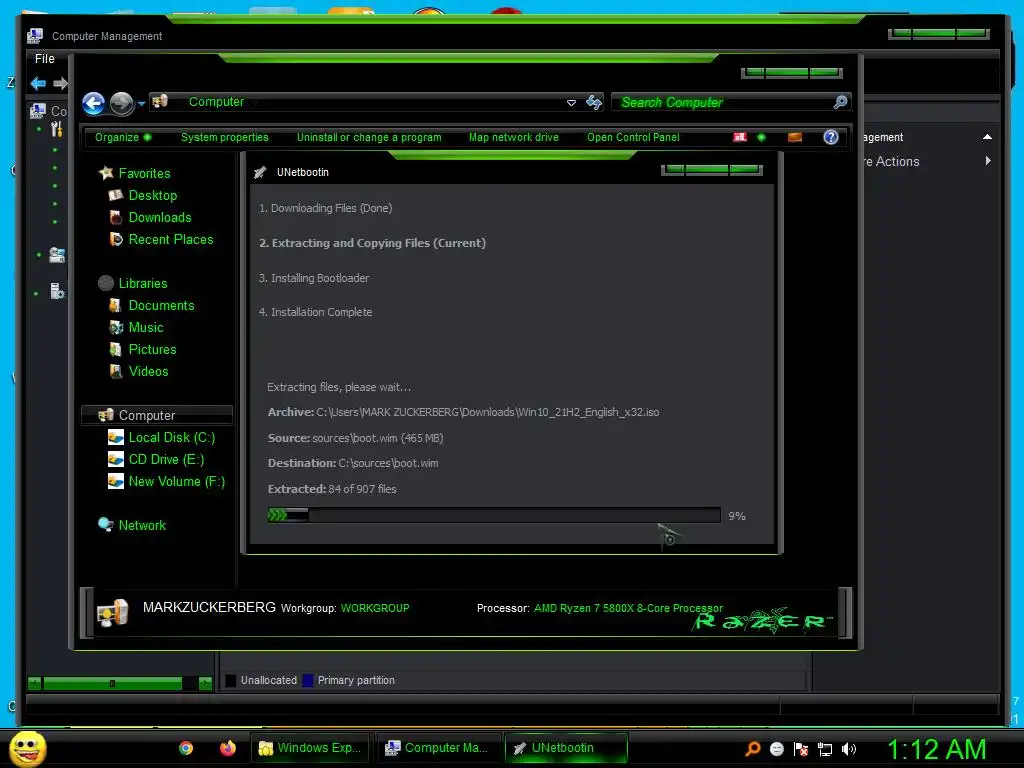The height and width of the screenshot is (768, 1024).
Task: Click Unallocated black legend swatch
Action: click(x=231, y=680)
